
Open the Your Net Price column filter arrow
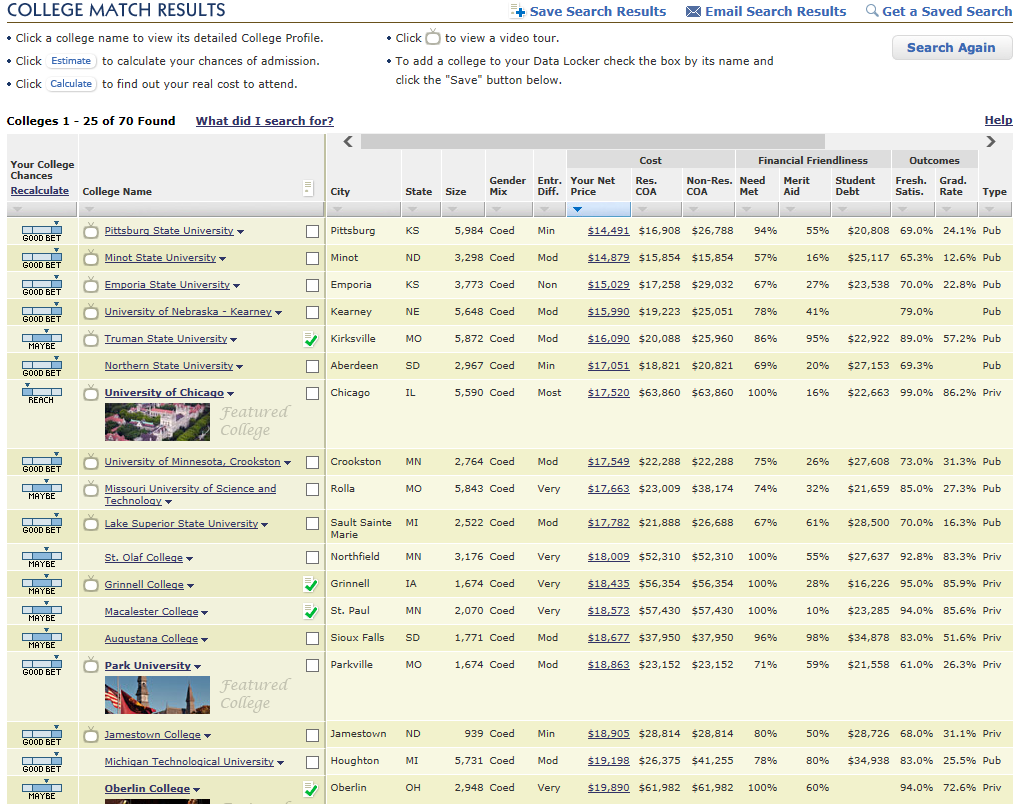pos(577,209)
